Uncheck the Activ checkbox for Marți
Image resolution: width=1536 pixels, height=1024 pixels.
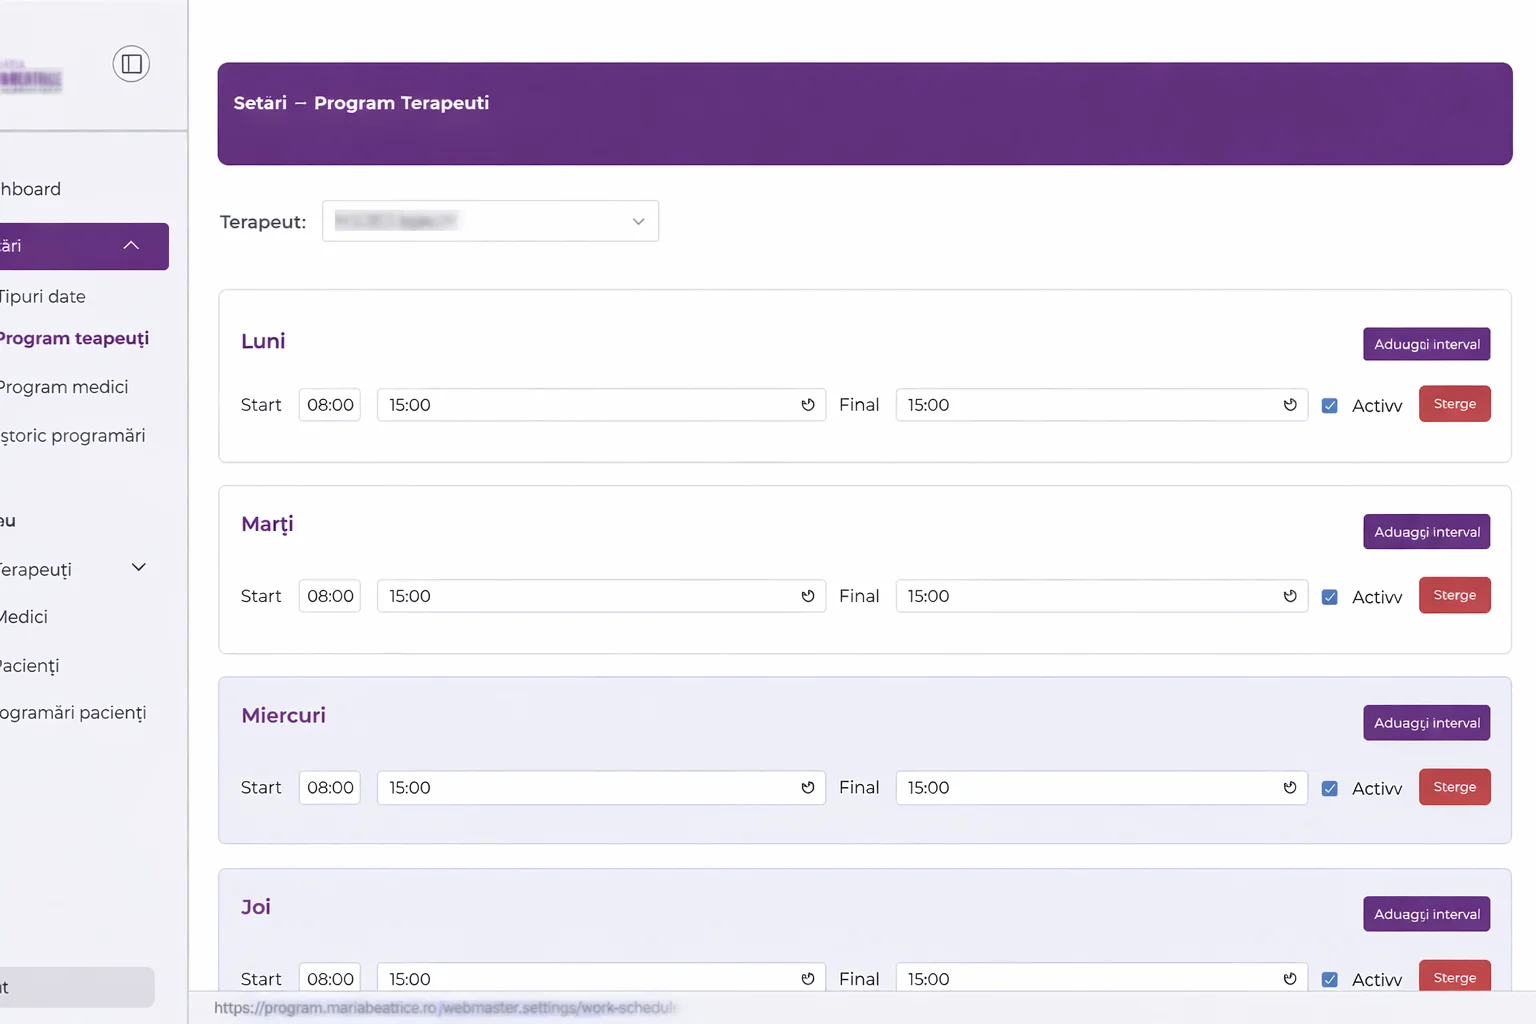[x=1330, y=597]
